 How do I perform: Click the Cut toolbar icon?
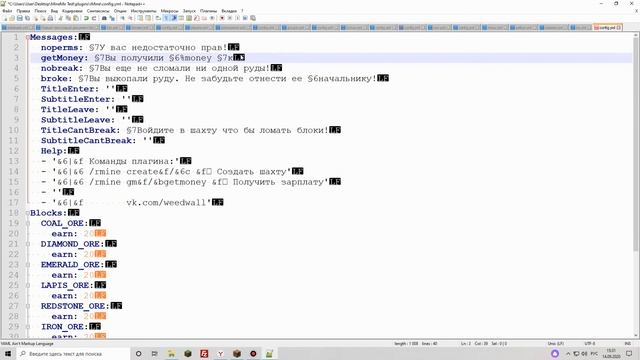tap(60, 18)
